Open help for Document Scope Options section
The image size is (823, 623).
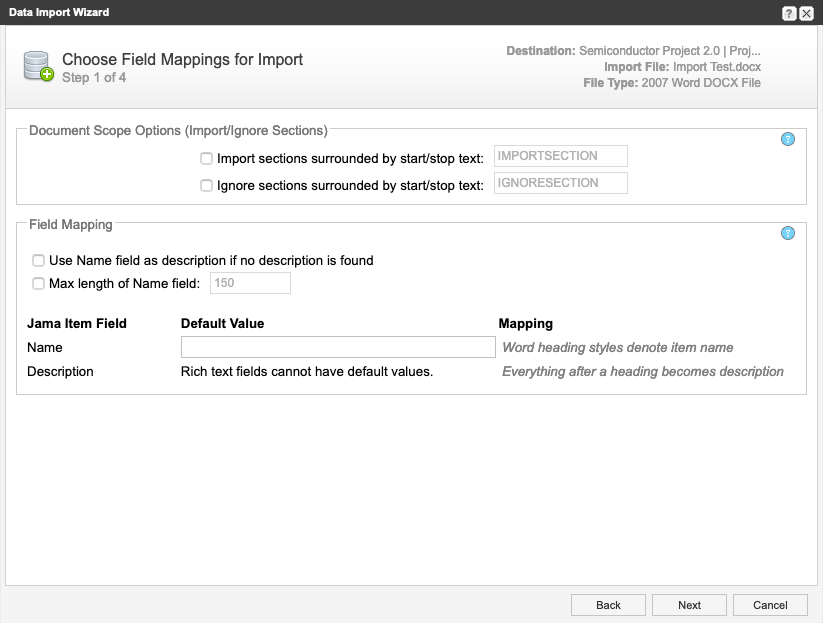point(787,139)
